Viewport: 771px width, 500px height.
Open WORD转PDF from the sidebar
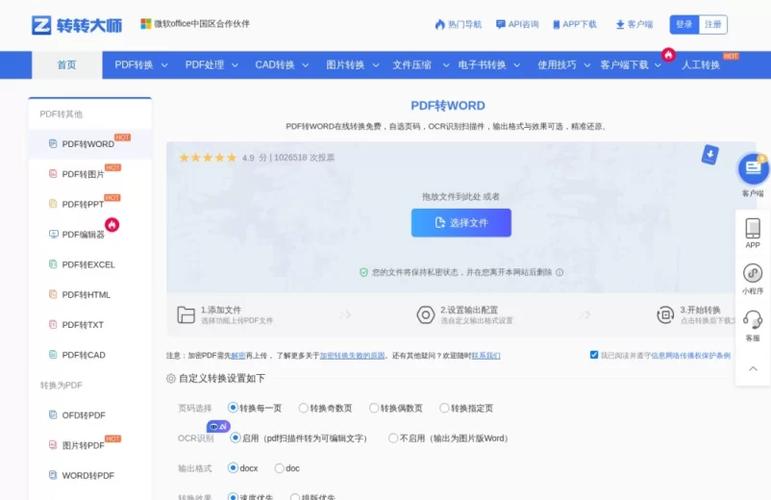88,475
